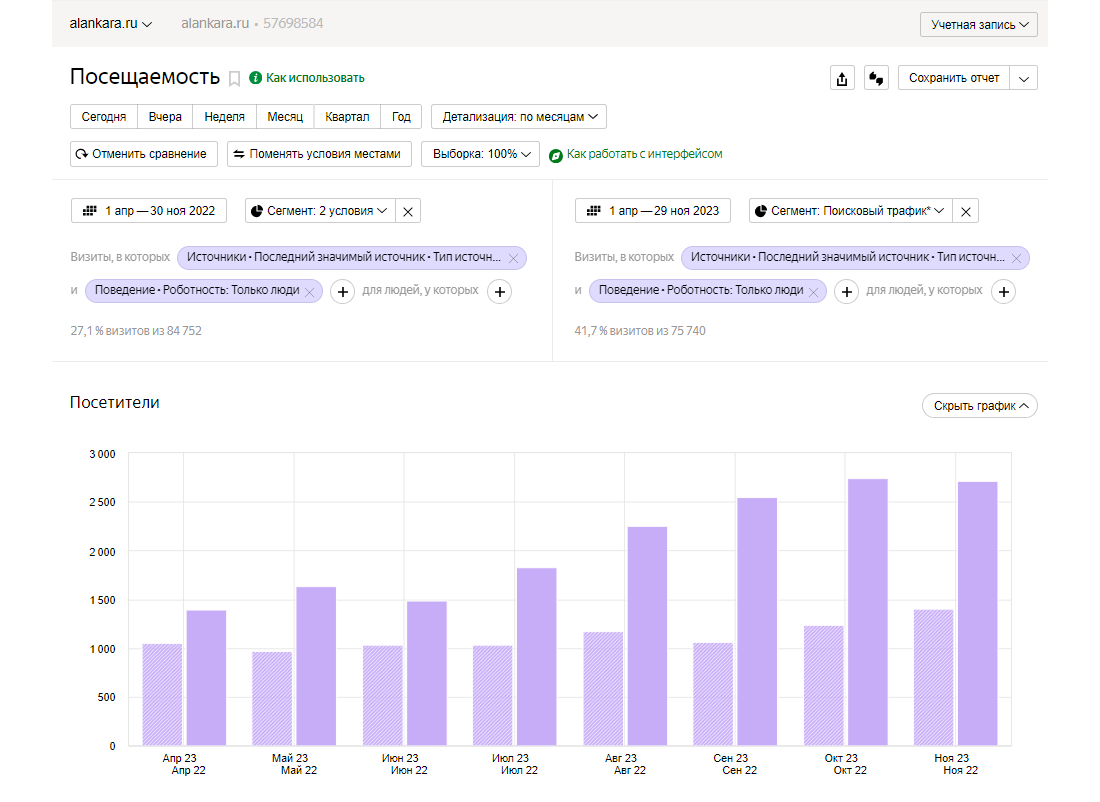Select the Месяц period tab

coord(285,116)
